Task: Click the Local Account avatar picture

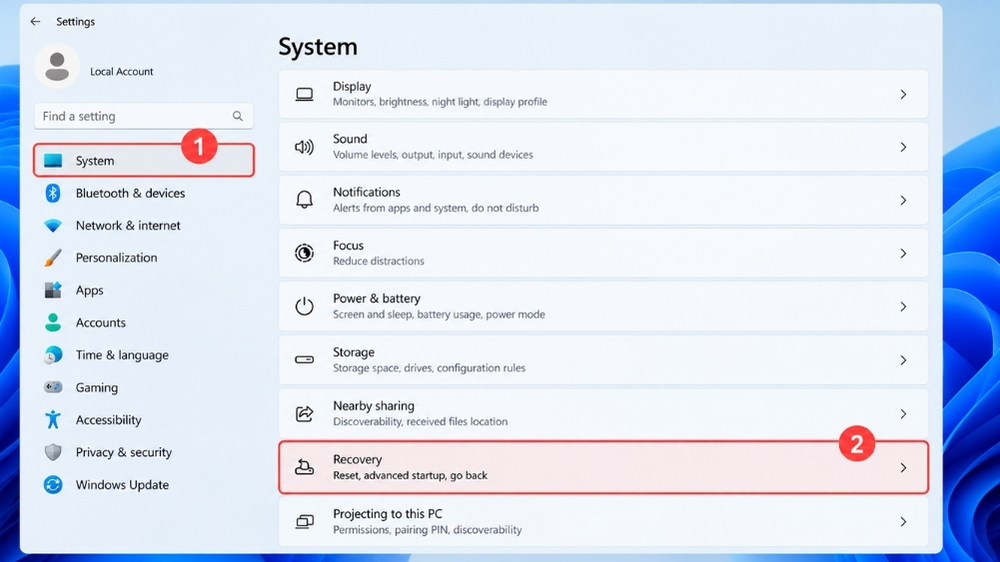Action: pos(57,66)
